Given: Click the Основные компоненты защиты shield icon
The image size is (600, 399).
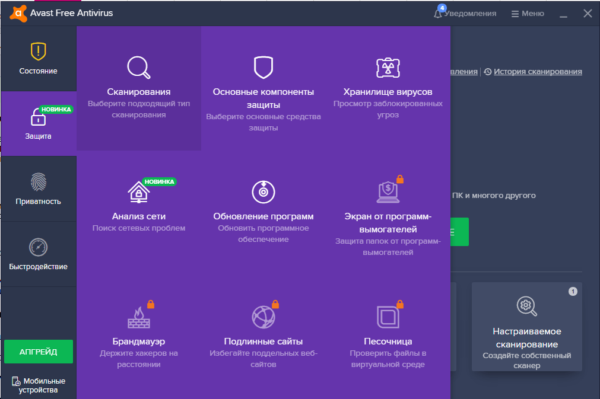Looking at the screenshot, I should point(263,67).
